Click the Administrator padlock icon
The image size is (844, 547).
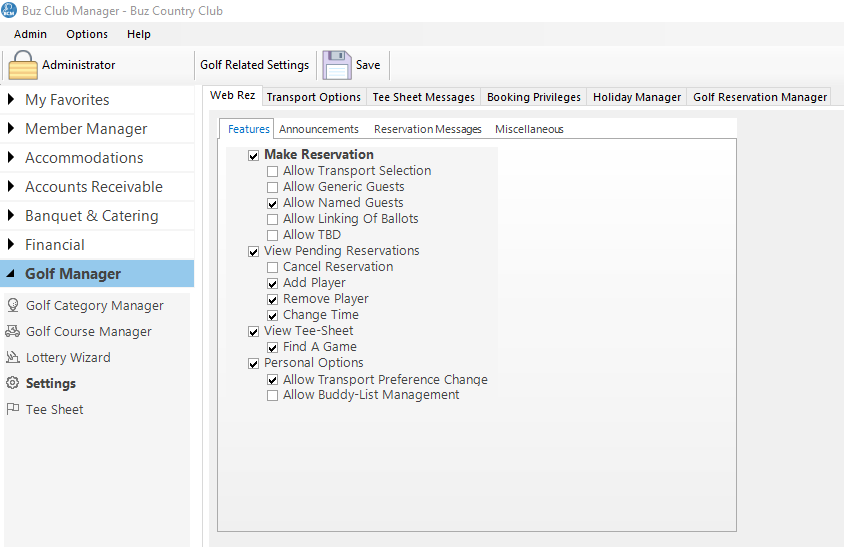(x=23, y=65)
